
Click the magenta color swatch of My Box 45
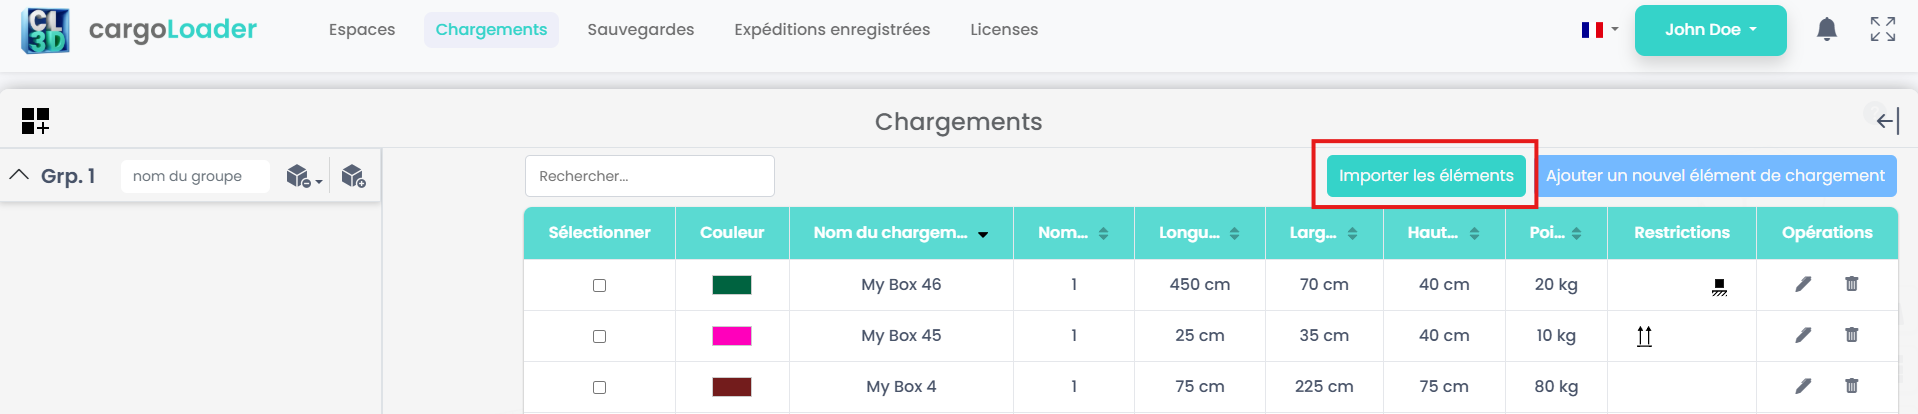pos(731,336)
